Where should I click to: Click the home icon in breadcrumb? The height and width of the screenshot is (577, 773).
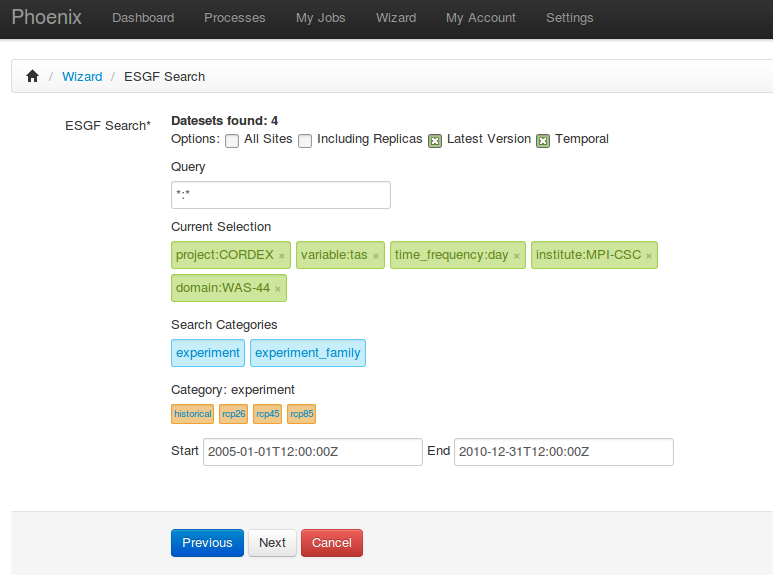[x=33, y=76]
